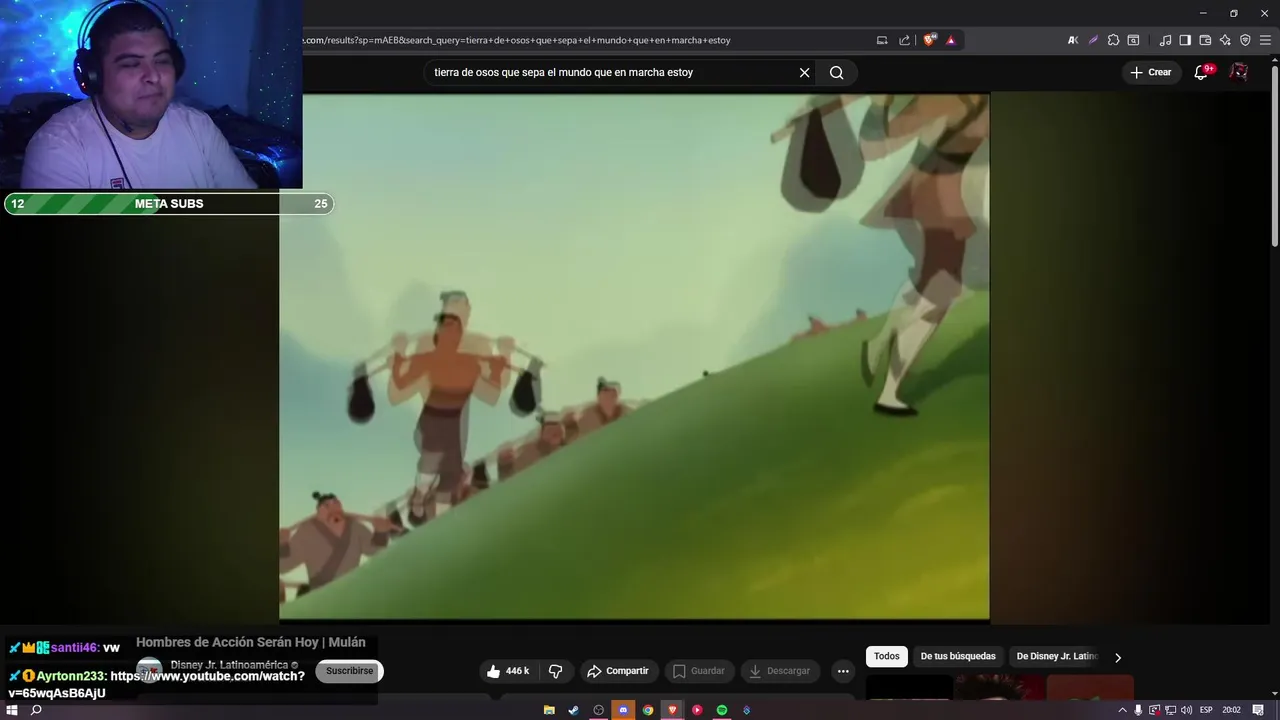The width and height of the screenshot is (1280, 720).
Task: Open more actions three-dot menu
Action: tap(843, 671)
